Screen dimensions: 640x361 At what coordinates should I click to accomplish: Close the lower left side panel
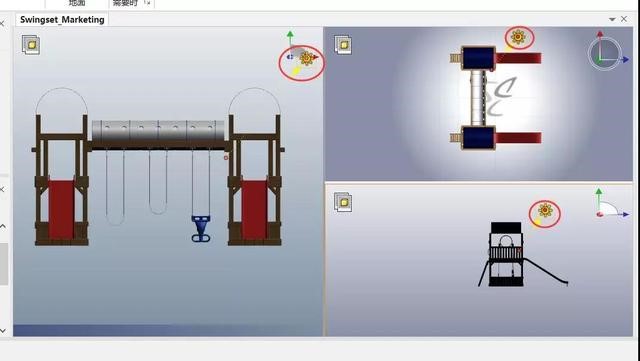tap(2, 189)
